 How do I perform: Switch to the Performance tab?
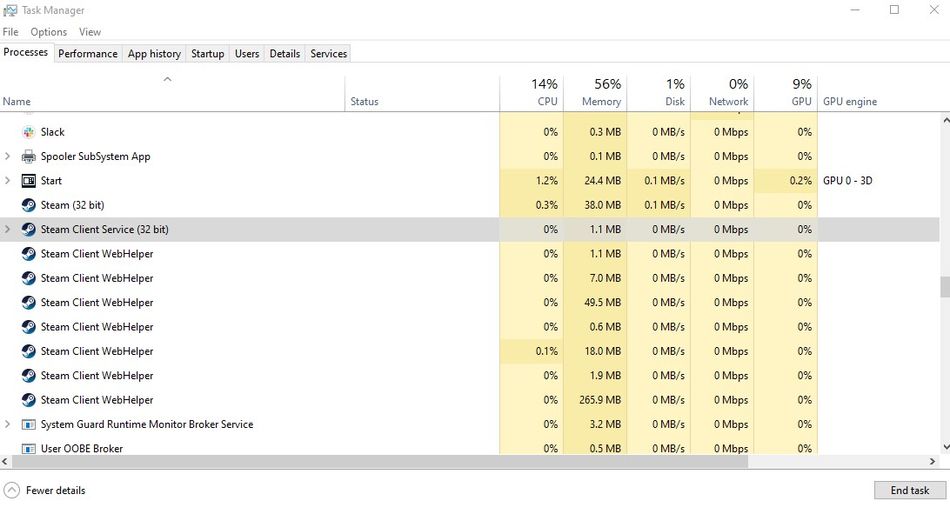coord(88,53)
